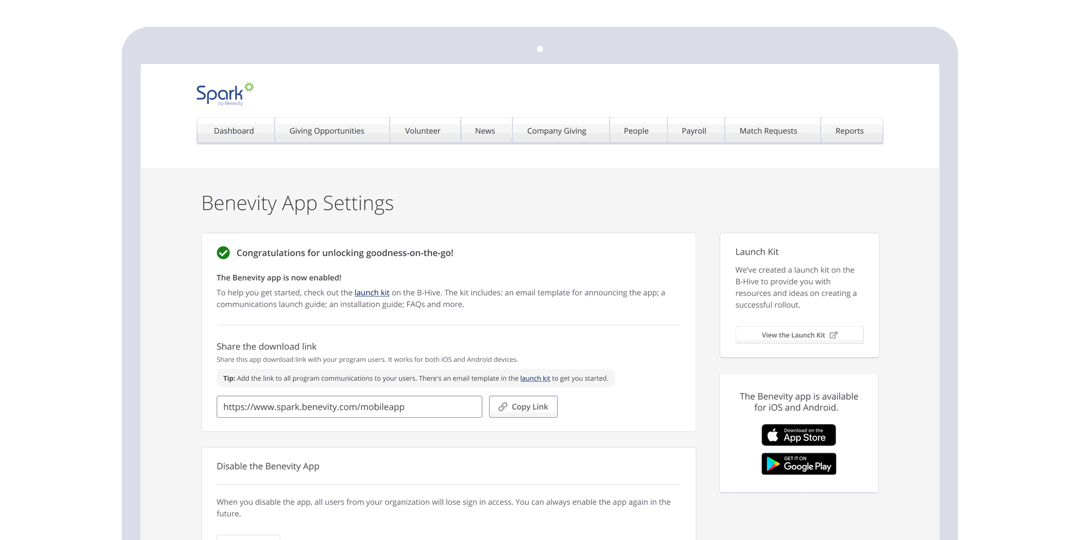The image size is (1080, 540).
Task: Click the mobile app download URL field
Action: tap(349, 407)
